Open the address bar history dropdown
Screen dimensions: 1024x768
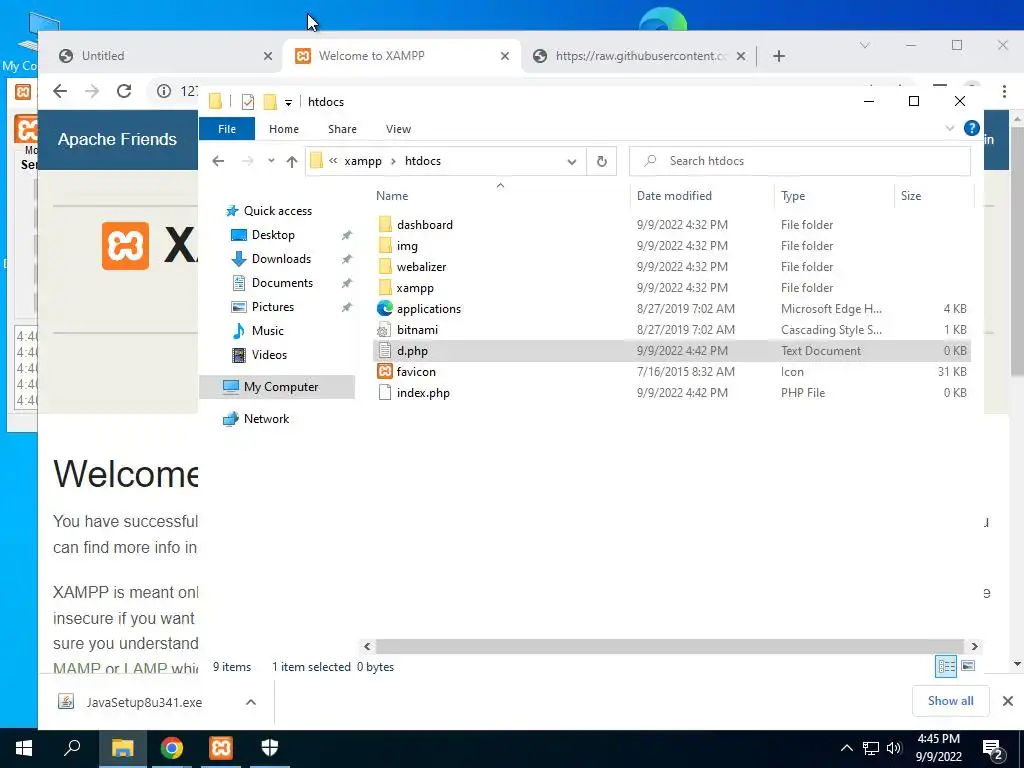(571, 161)
